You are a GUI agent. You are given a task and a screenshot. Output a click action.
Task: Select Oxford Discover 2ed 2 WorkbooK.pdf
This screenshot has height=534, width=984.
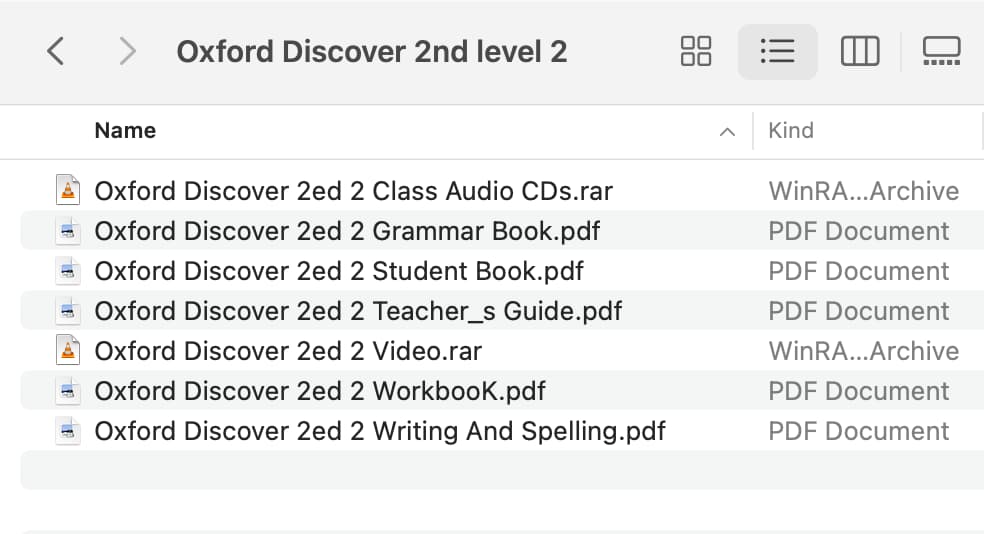pyautogui.click(x=320, y=391)
